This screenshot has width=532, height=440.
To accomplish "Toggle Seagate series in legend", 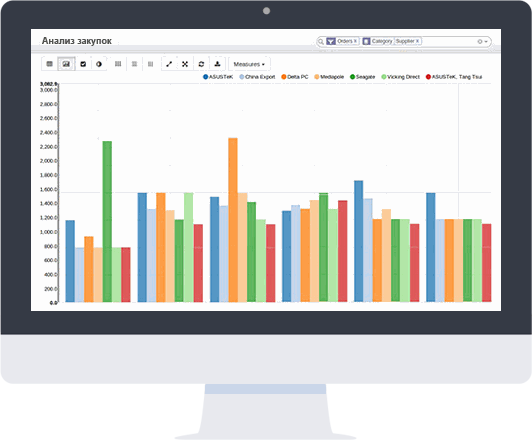I will (362, 77).
